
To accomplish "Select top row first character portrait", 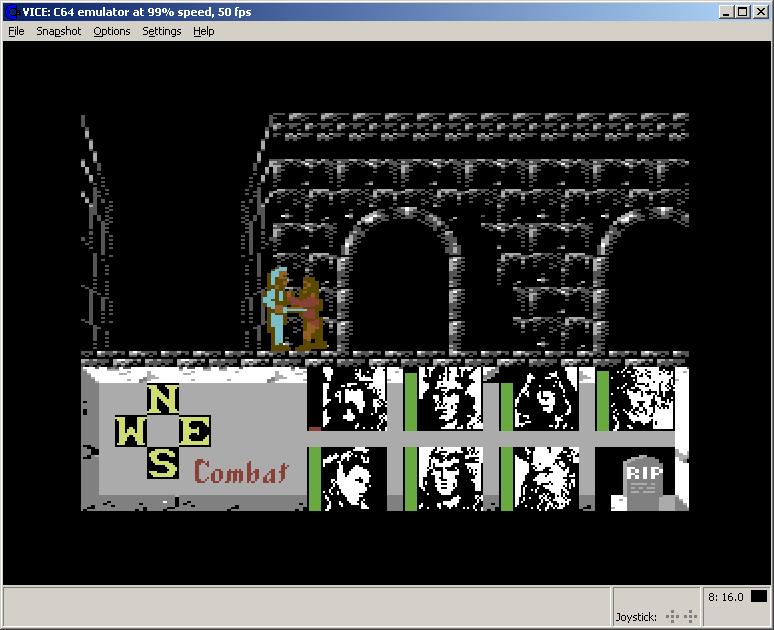I will 353,399.
